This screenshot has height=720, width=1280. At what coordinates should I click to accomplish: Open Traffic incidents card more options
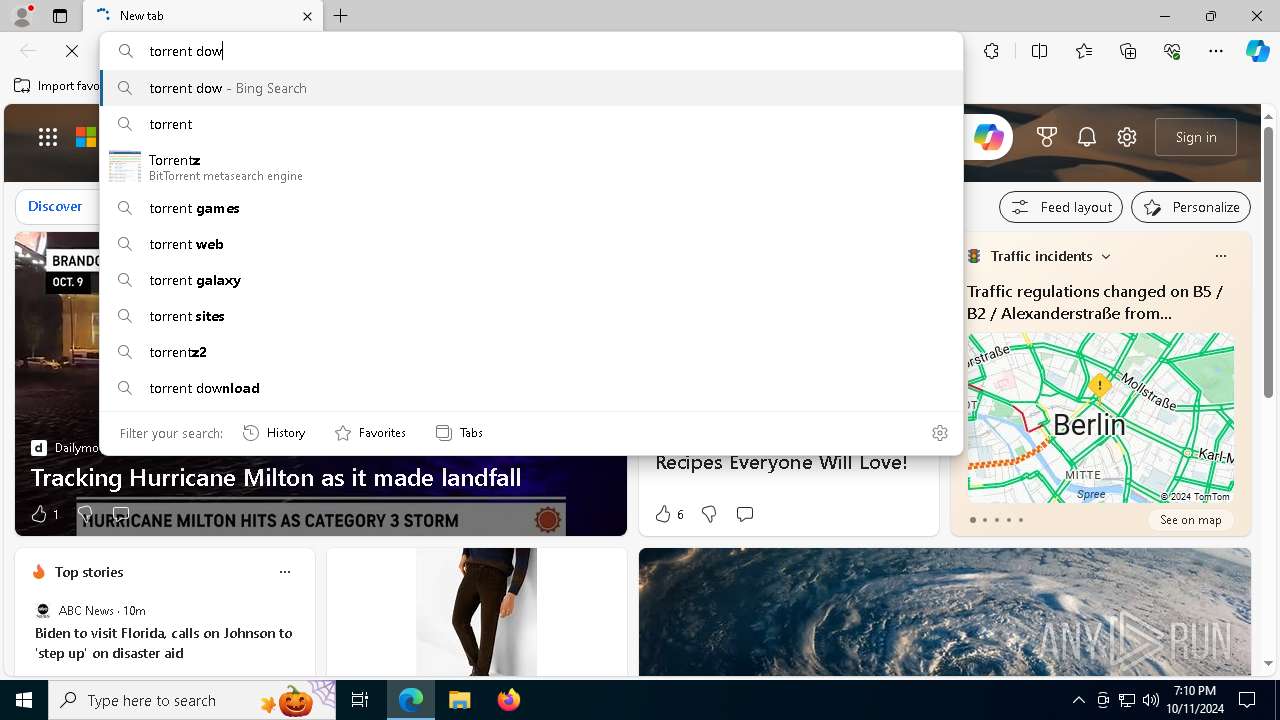click(1220, 256)
